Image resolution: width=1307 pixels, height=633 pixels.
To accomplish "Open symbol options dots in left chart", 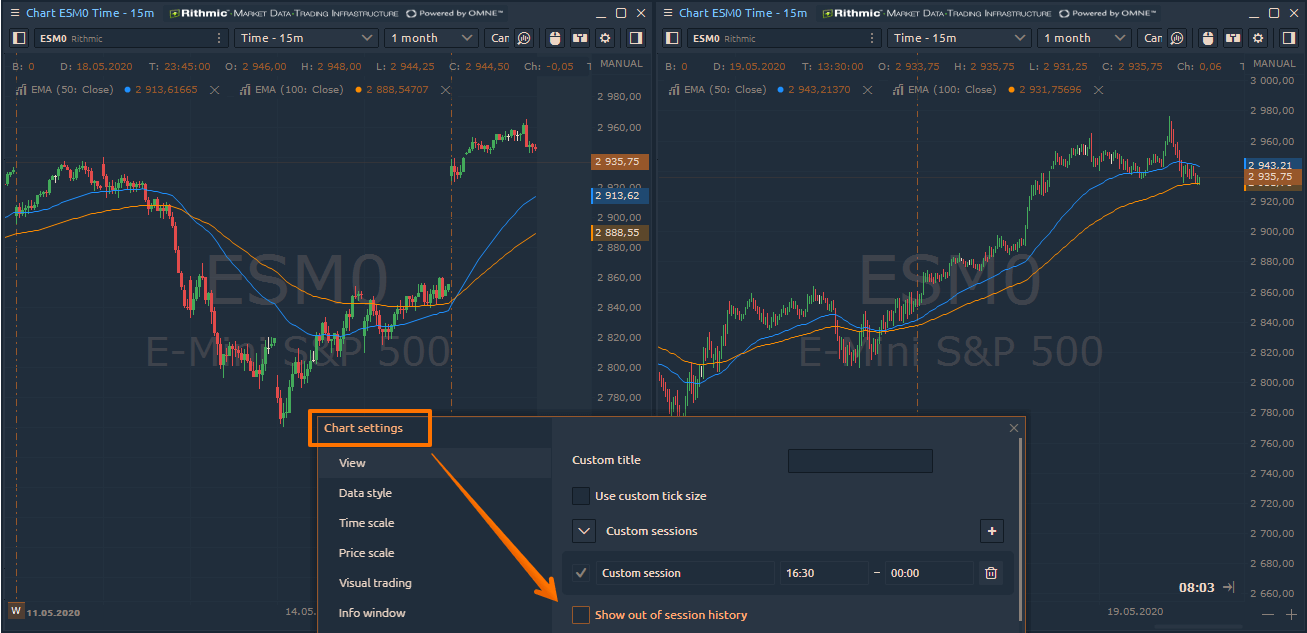I will 219,38.
